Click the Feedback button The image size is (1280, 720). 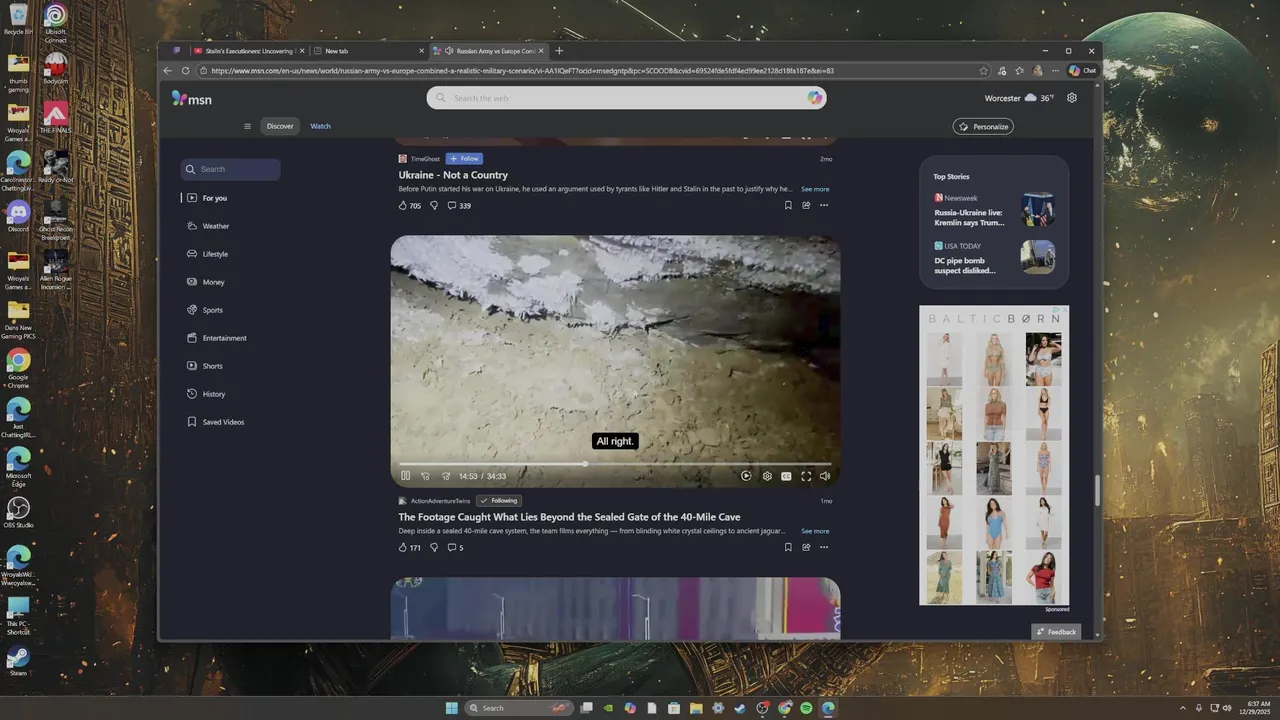click(1057, 632)
